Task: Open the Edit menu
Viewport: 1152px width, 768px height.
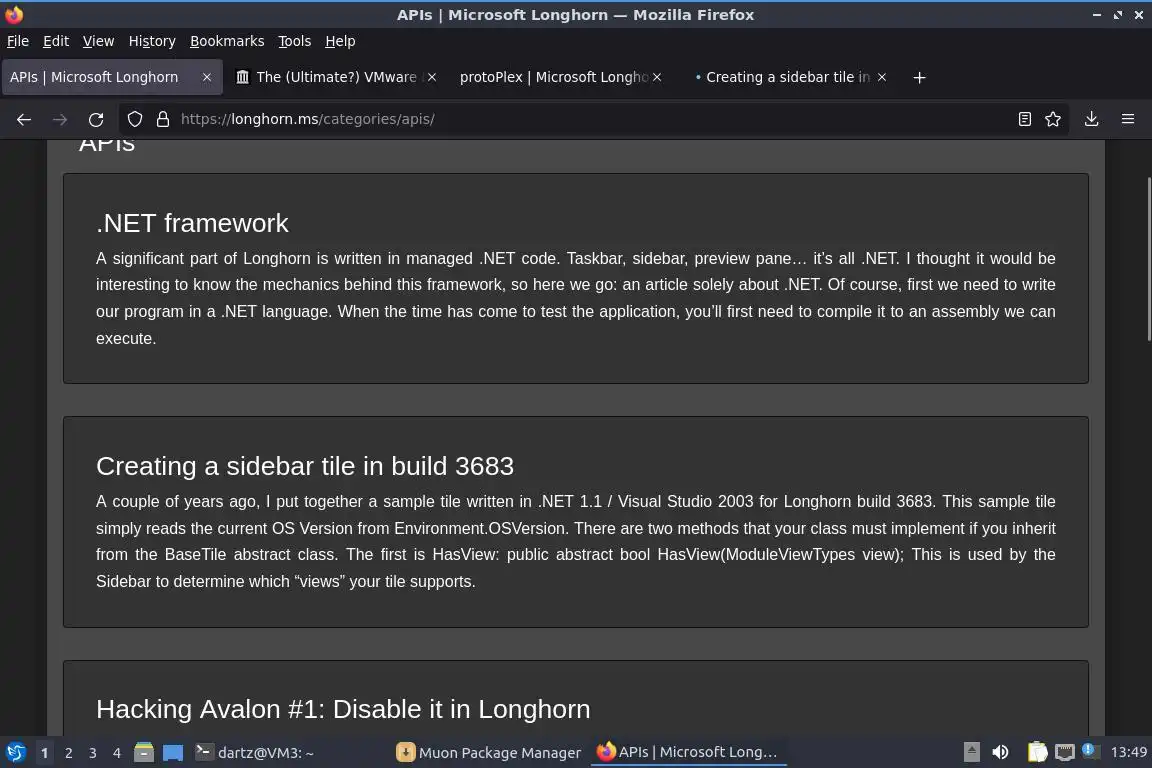Action: pyautogui.click(x=56, y=41)
